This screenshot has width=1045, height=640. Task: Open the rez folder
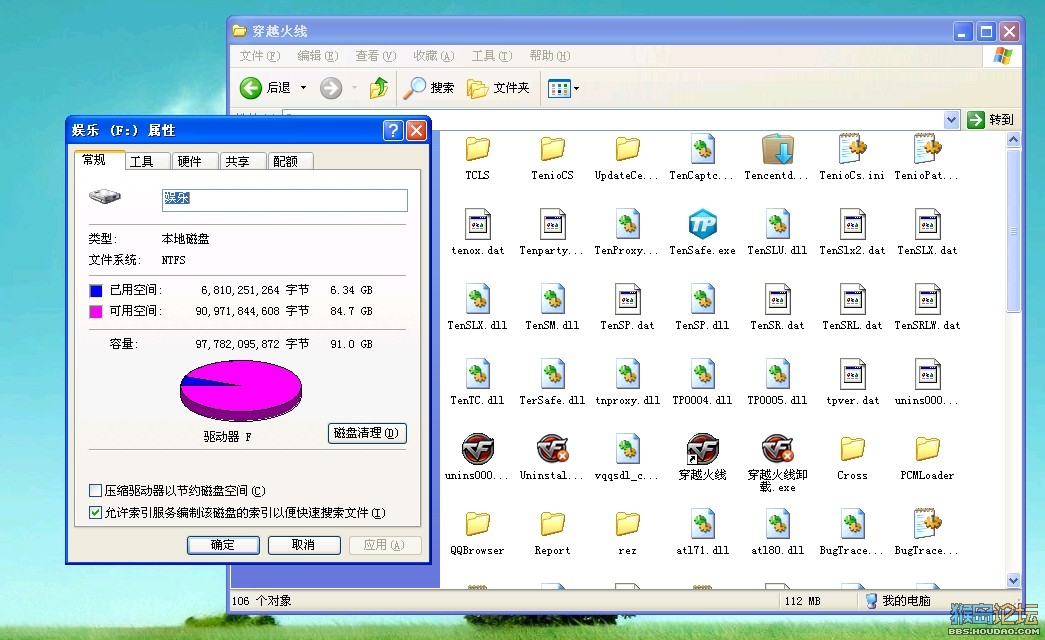(627, 524)
